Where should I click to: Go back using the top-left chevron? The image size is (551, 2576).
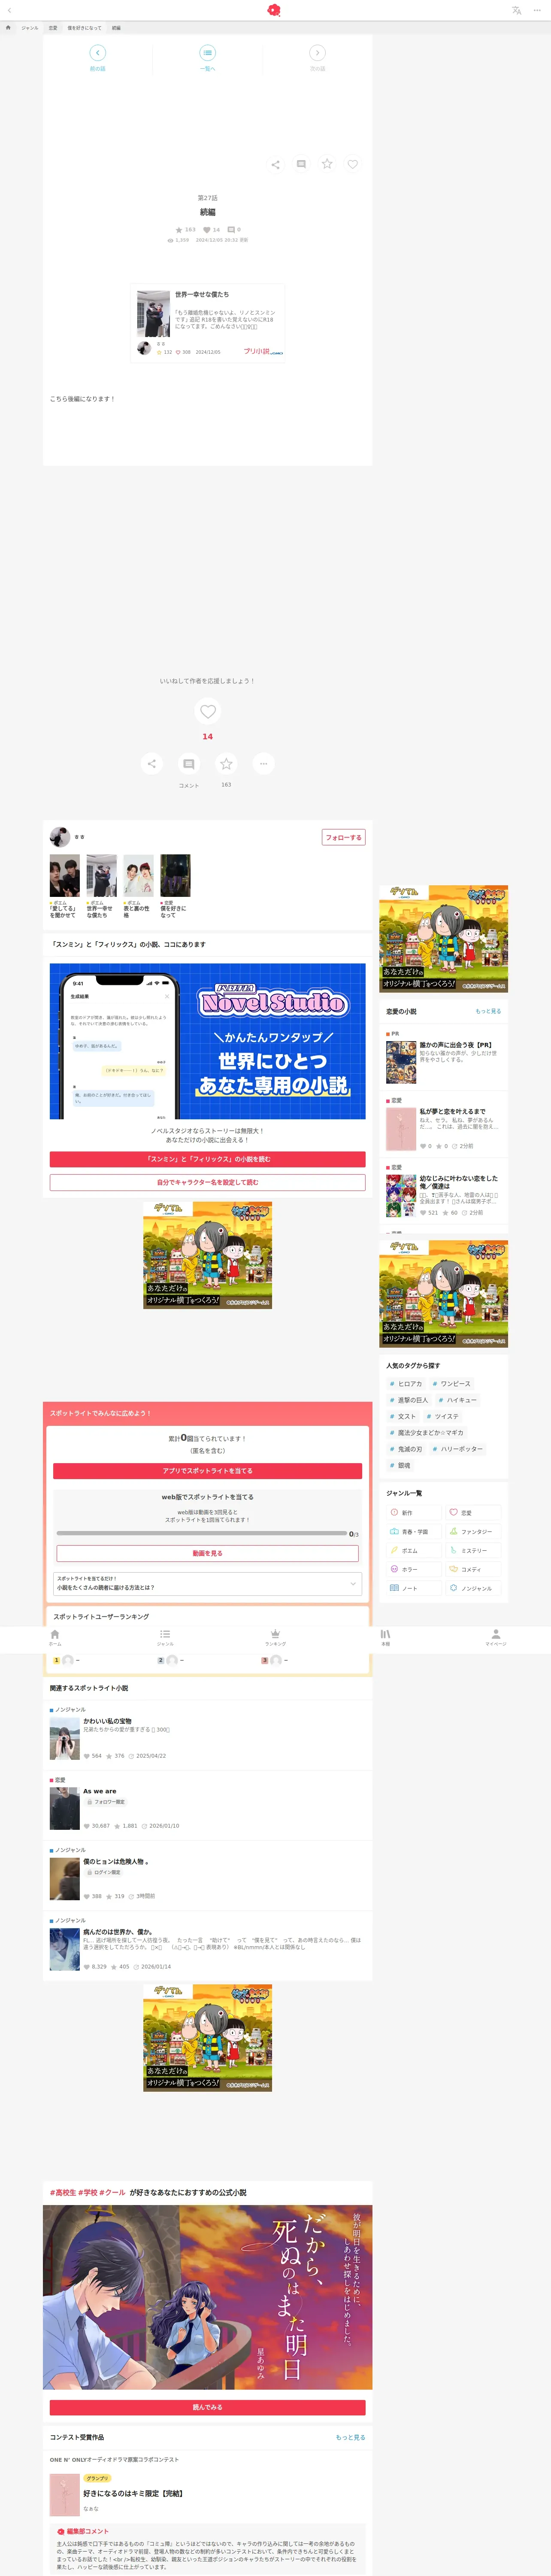point(9,10)
